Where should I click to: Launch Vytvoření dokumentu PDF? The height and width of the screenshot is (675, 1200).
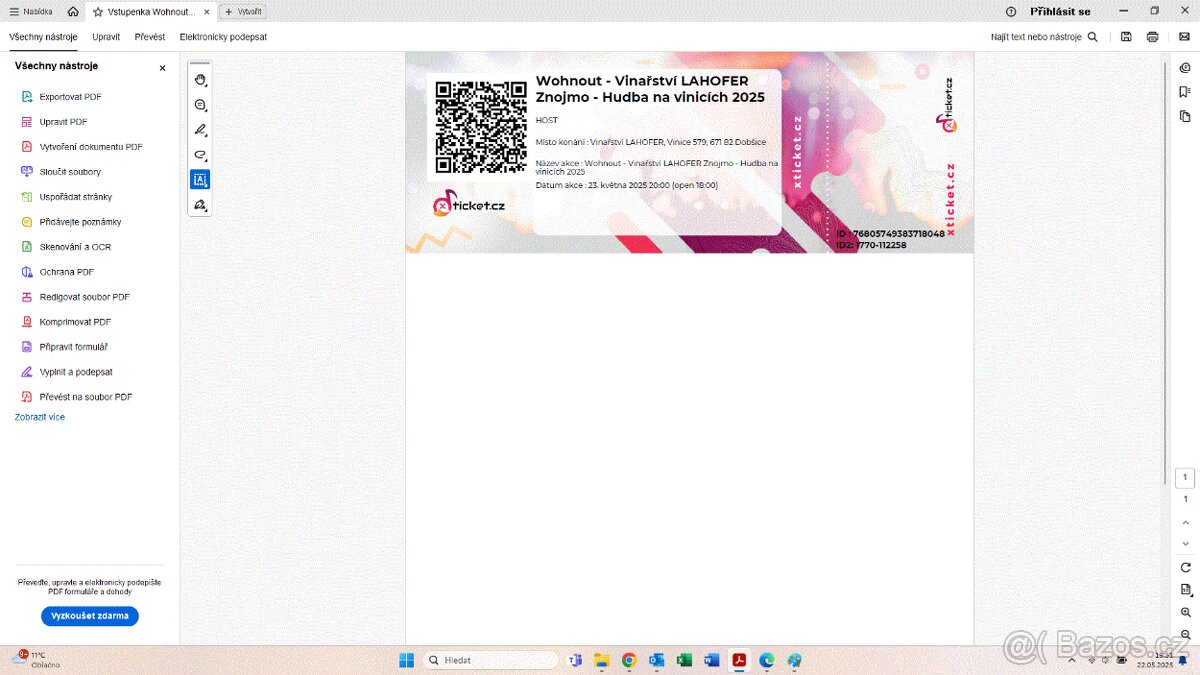coord(82,147)
